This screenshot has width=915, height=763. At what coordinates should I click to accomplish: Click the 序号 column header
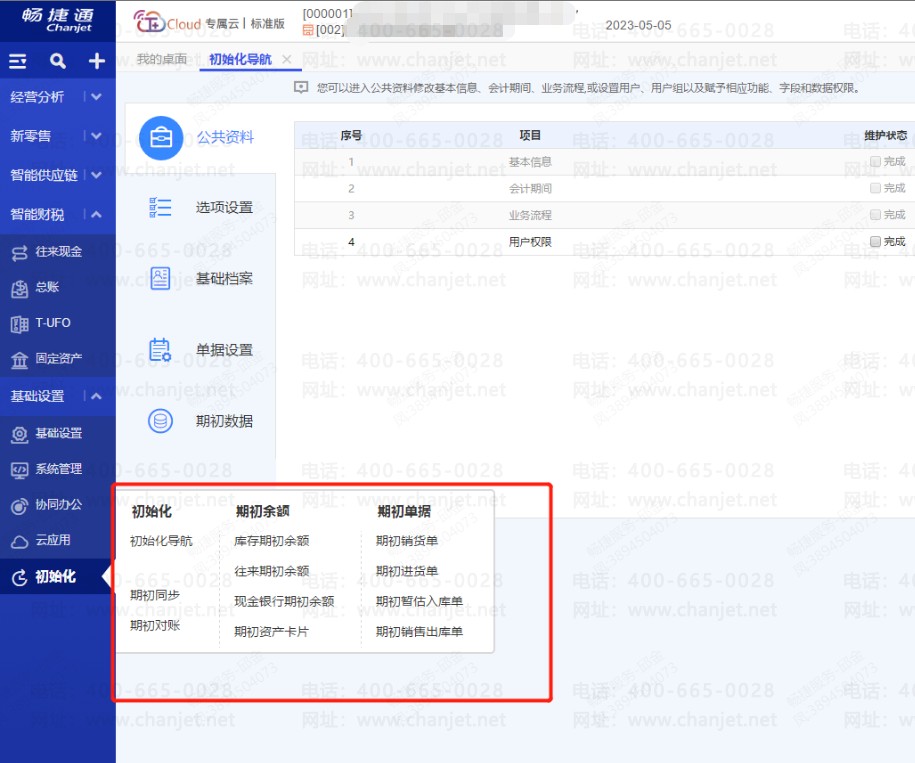(351, 135)
